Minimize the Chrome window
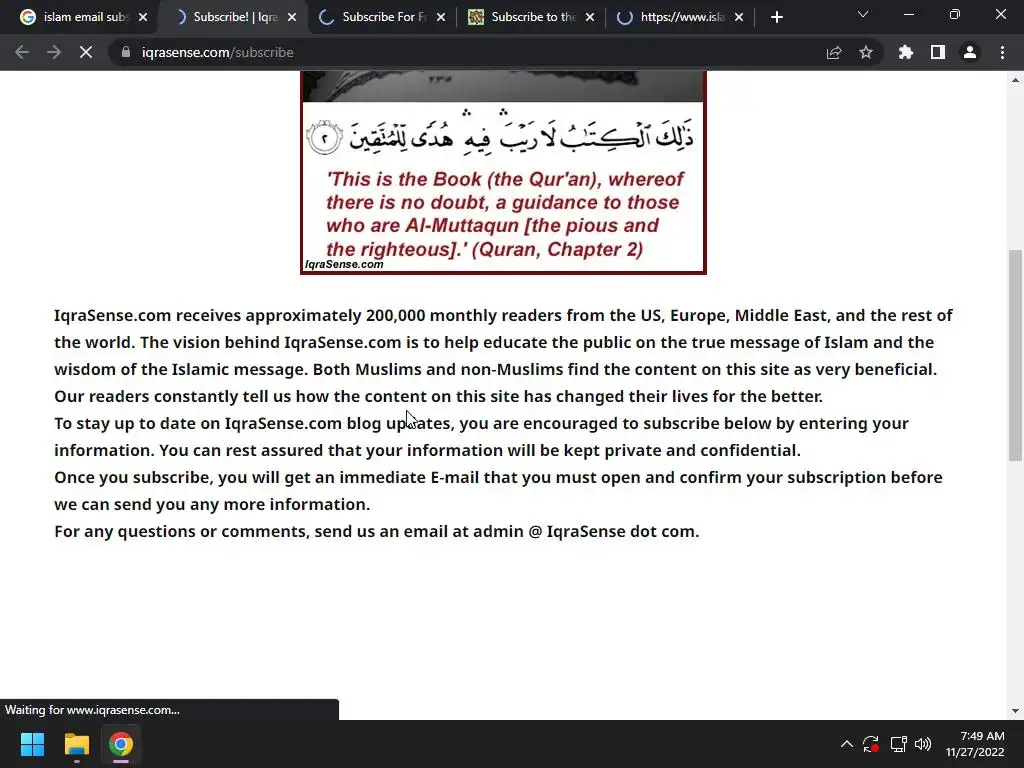 908,14
